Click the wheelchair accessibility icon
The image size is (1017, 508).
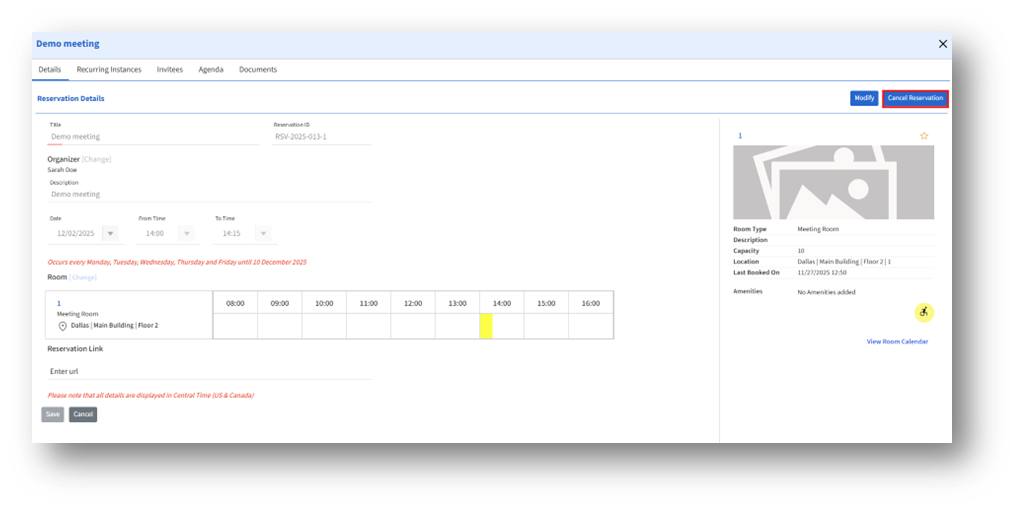pos(924,312)
